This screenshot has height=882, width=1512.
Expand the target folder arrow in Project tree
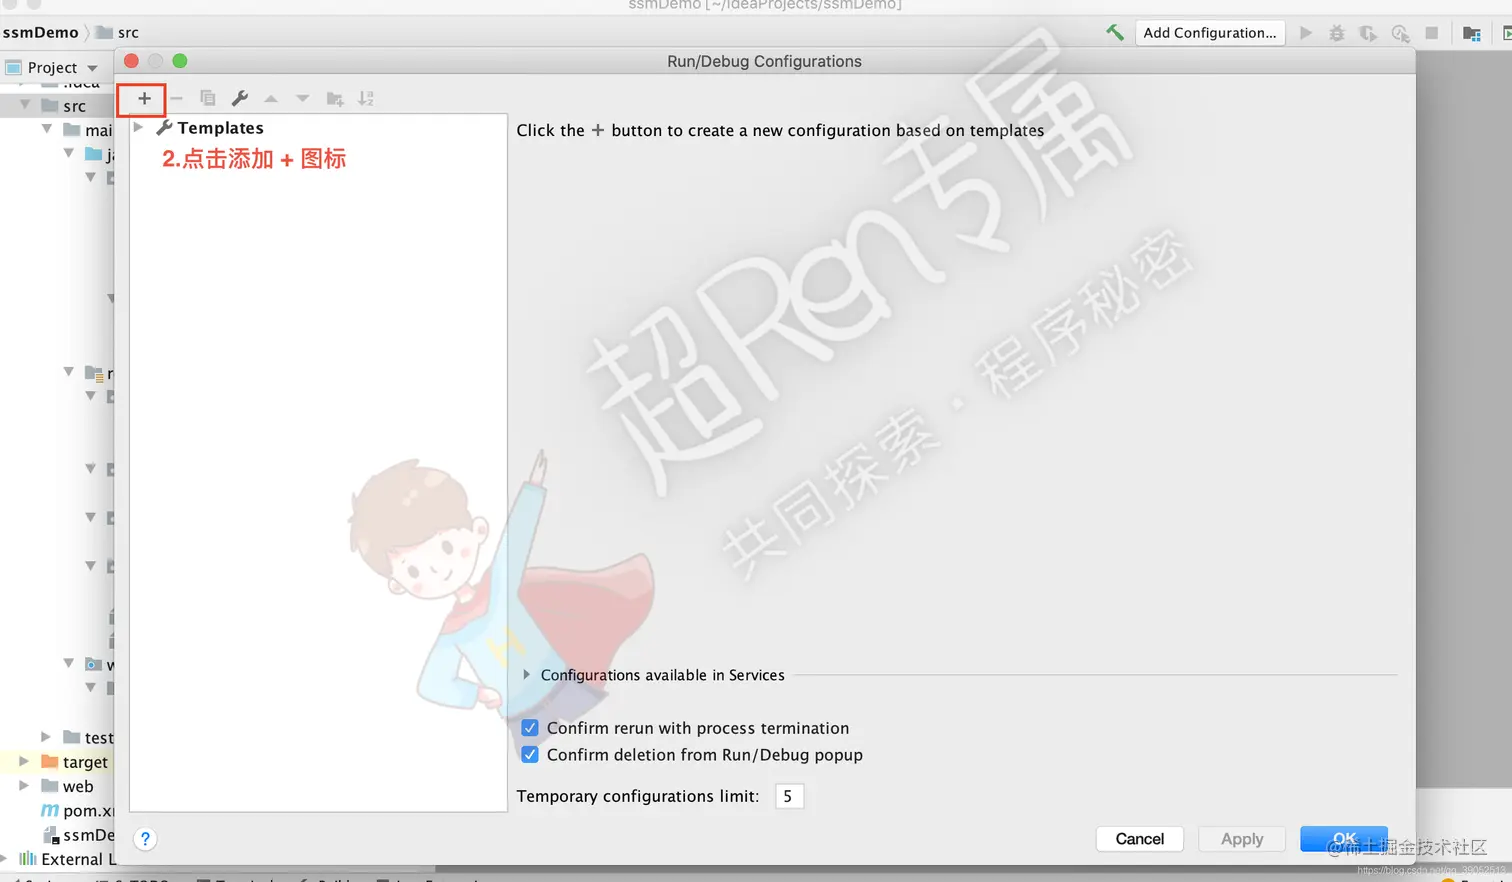click(x=24, y=761)
